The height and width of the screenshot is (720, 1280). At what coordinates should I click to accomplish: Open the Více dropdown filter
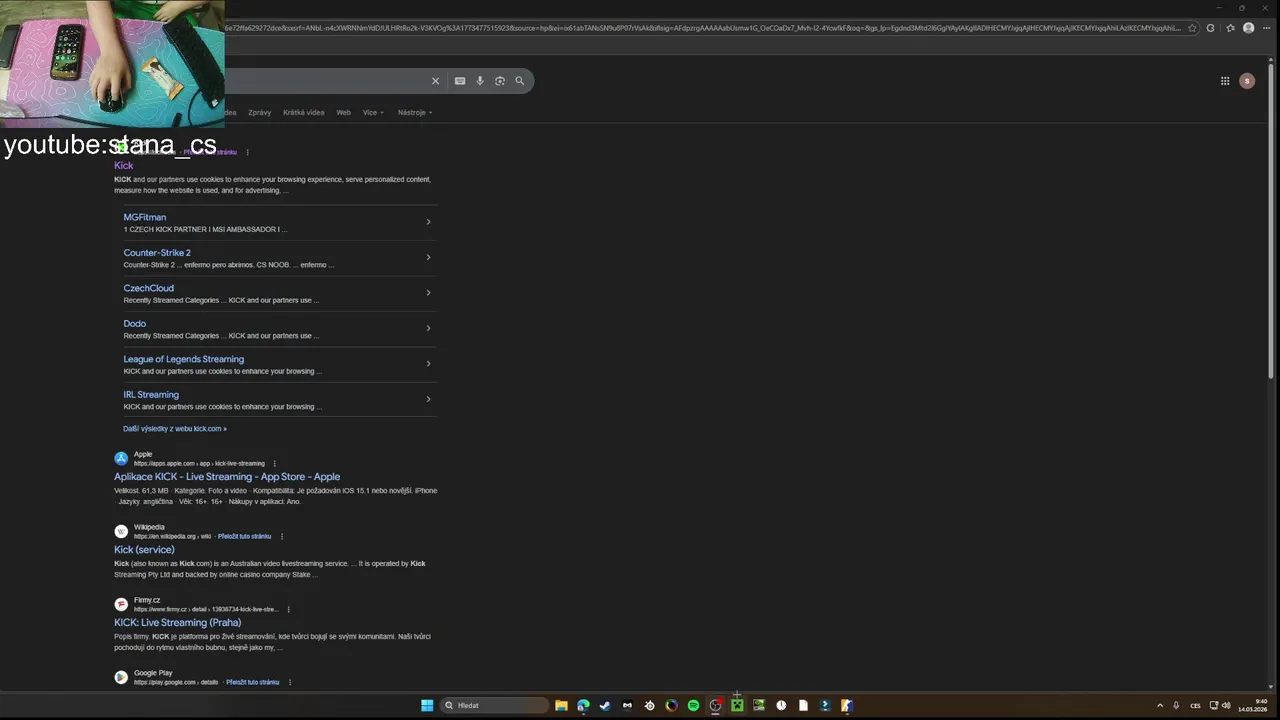pos(373,112)
